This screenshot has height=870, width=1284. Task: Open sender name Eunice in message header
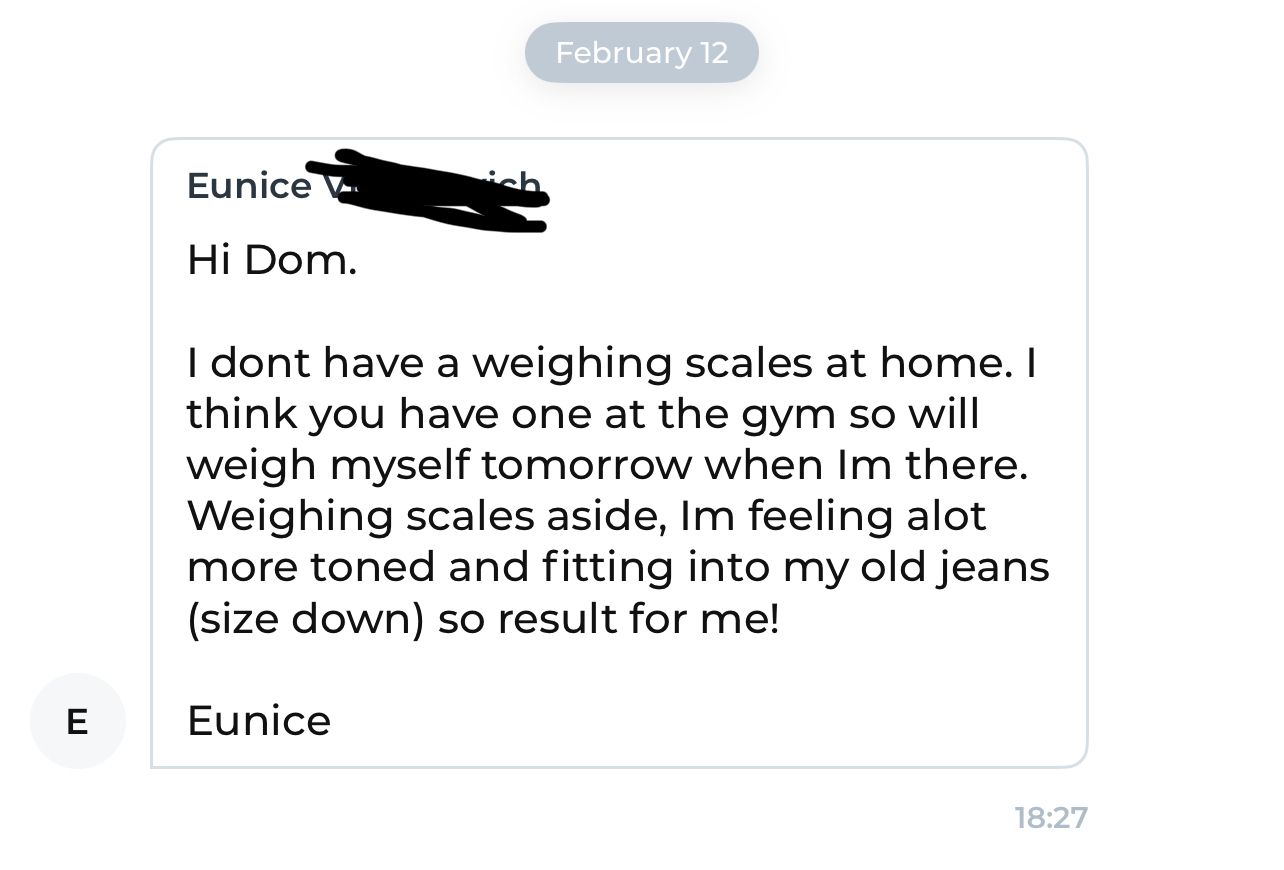[x=248, y=186]
